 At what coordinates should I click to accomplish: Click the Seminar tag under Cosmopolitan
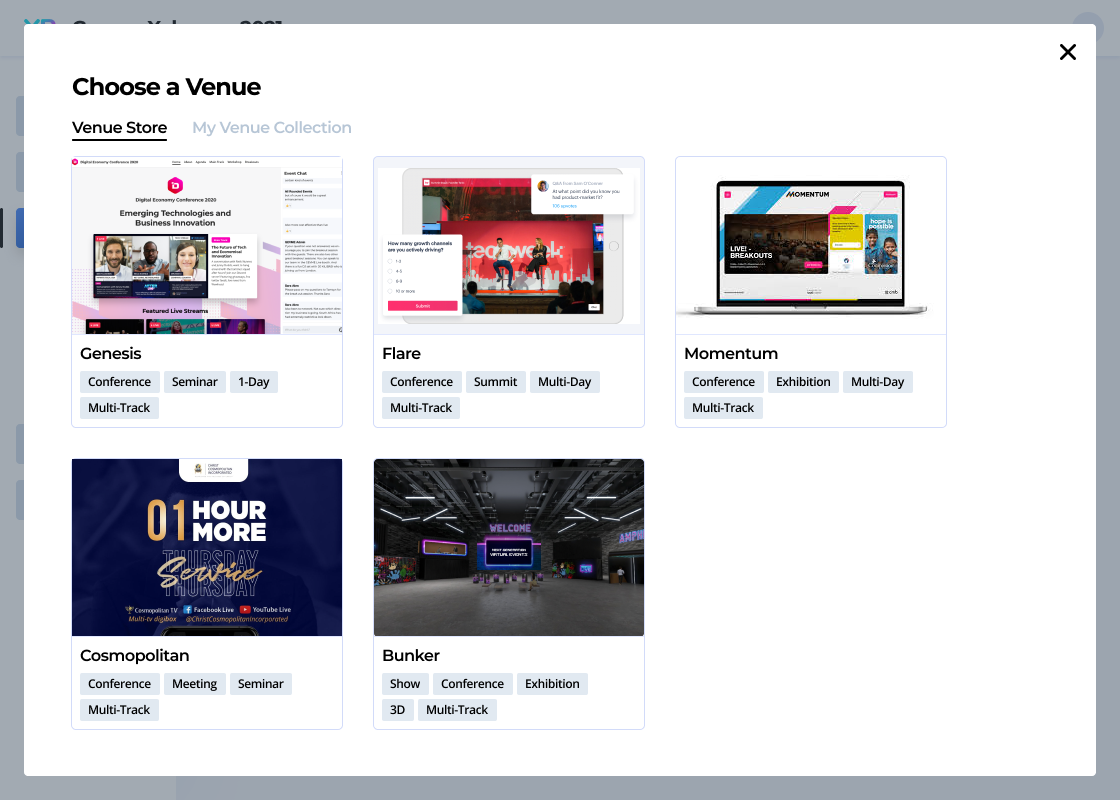point(260,683)
